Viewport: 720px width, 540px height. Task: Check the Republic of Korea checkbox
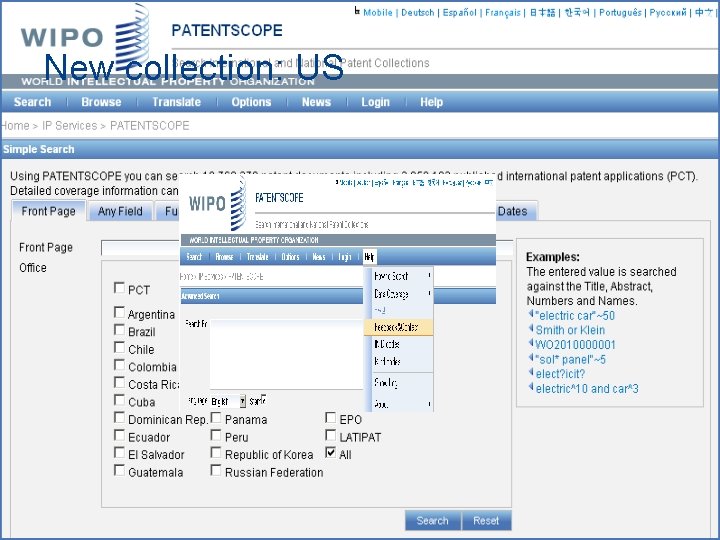[216, 453]
